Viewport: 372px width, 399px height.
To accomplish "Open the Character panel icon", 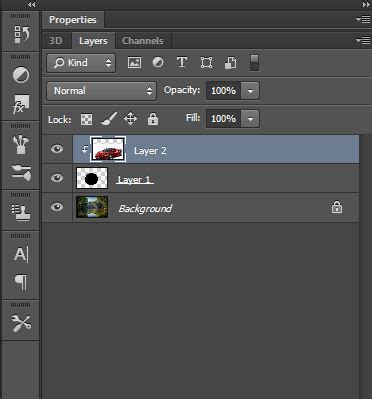I will click(x=21, y=255).
